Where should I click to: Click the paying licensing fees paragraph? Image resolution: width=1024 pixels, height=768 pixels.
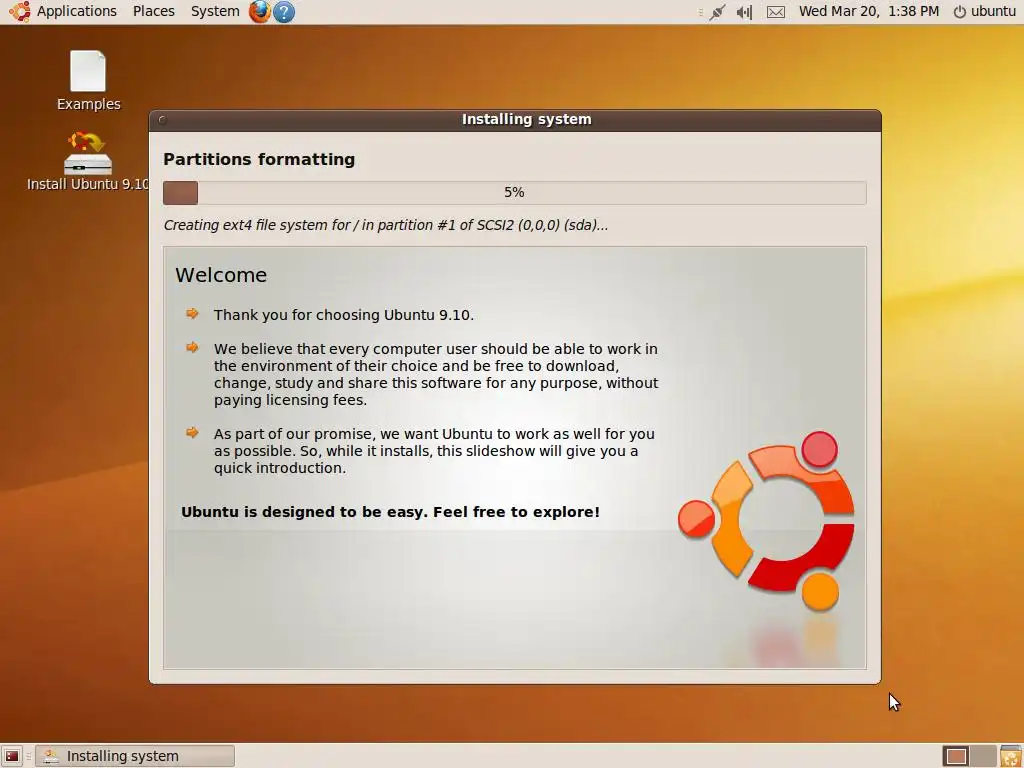click(436, 374)
